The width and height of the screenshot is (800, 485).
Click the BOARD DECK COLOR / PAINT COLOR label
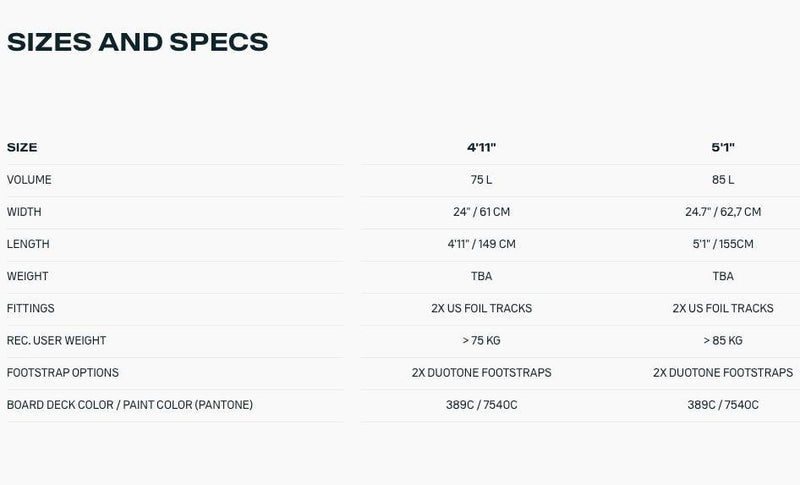point(130,405)
